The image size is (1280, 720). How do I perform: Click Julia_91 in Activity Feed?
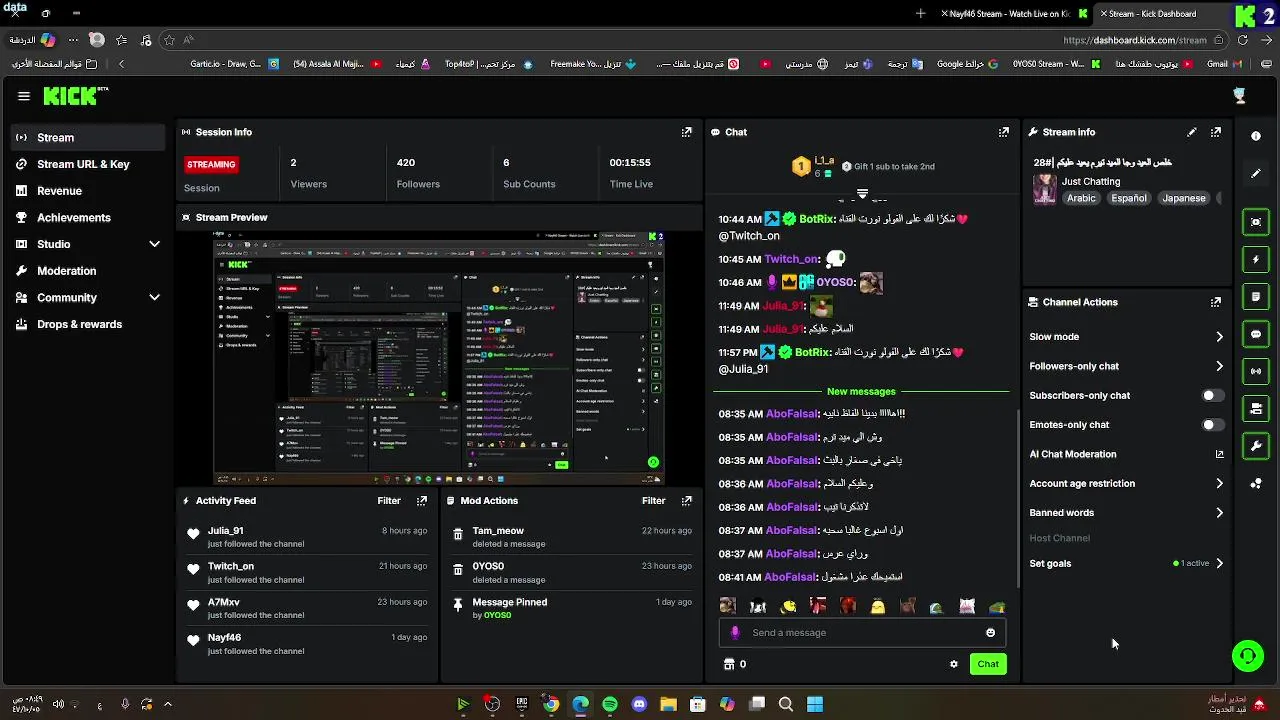[x=225, y=531]
